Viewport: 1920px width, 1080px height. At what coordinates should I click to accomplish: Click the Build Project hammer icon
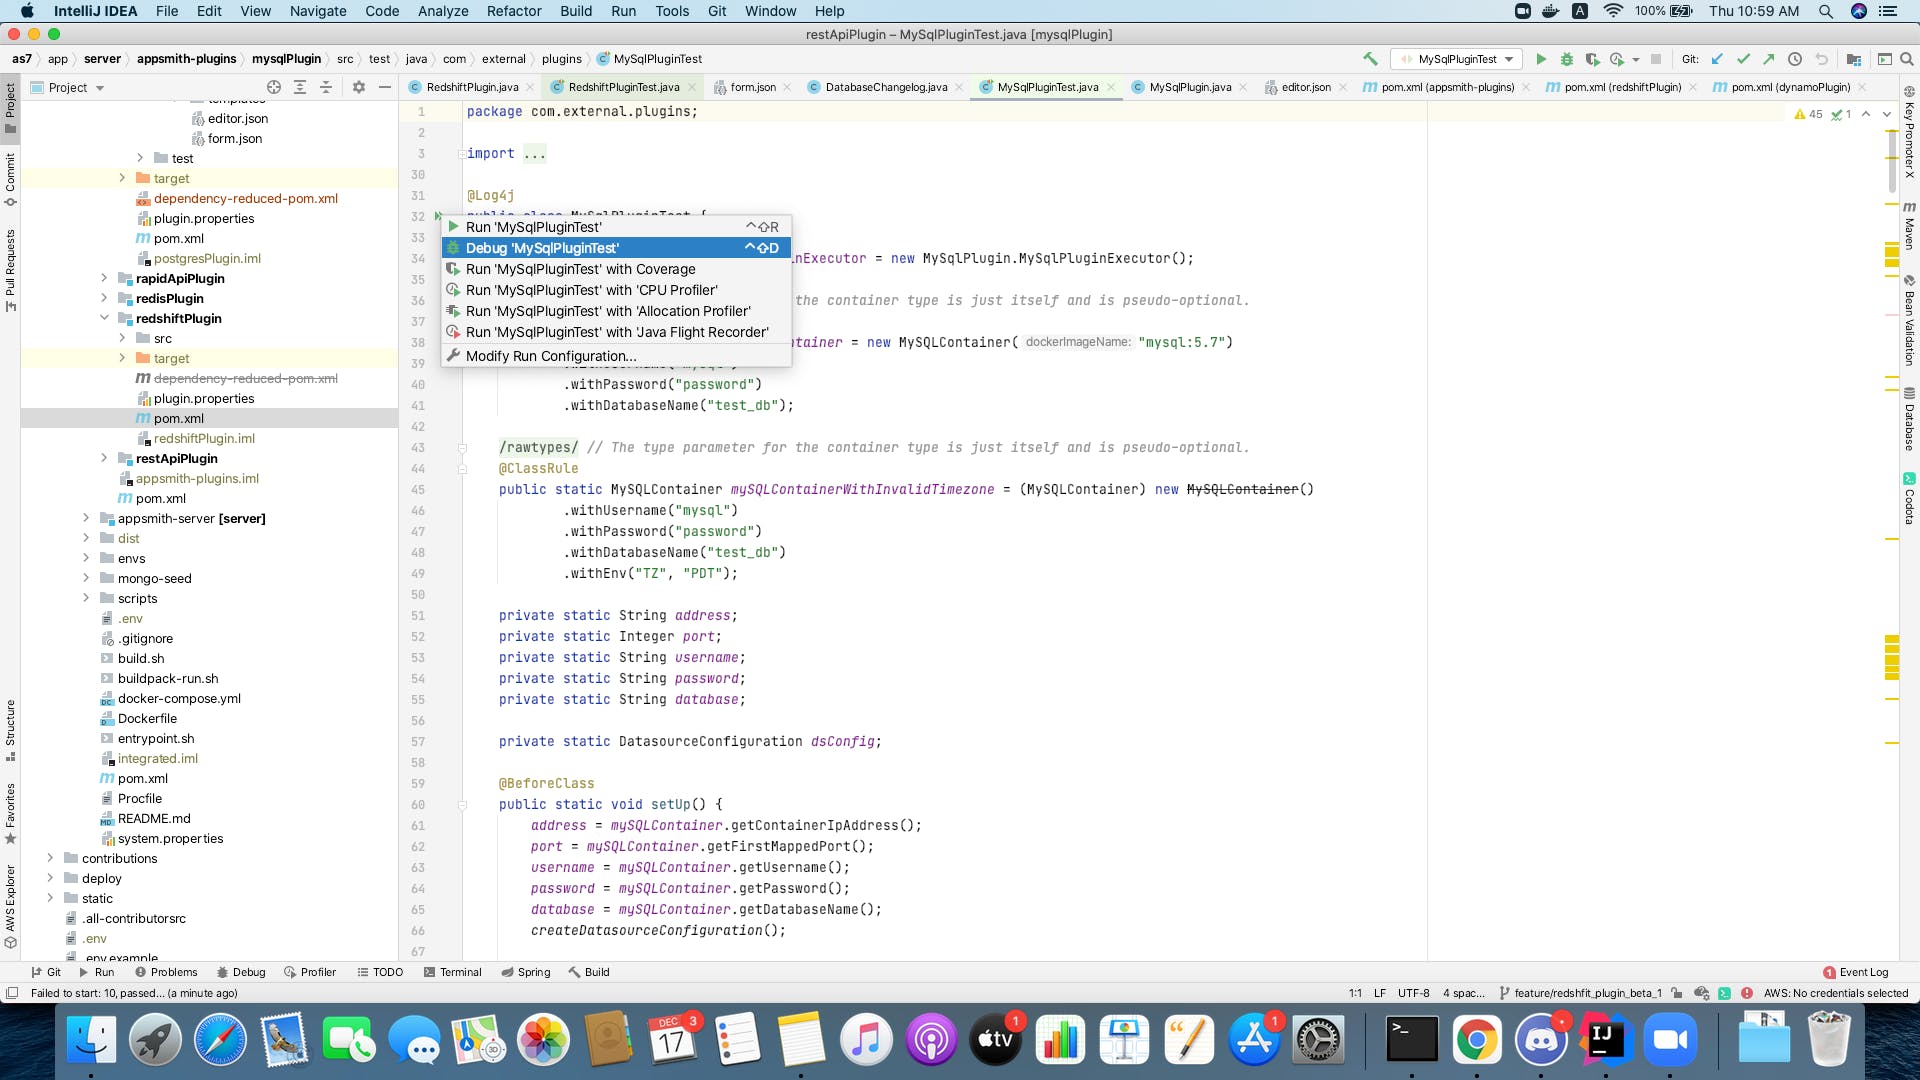pyautogui.click(x=1370, y=59)
